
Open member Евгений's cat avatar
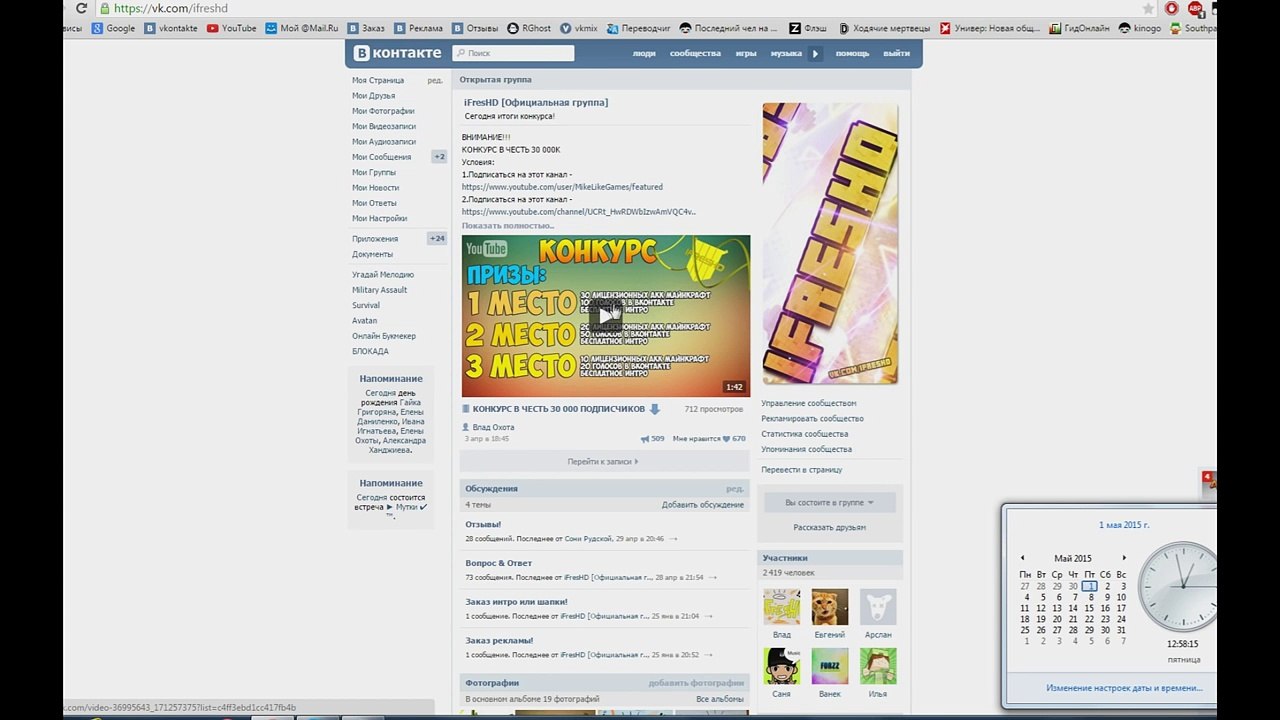click(830, 607)
